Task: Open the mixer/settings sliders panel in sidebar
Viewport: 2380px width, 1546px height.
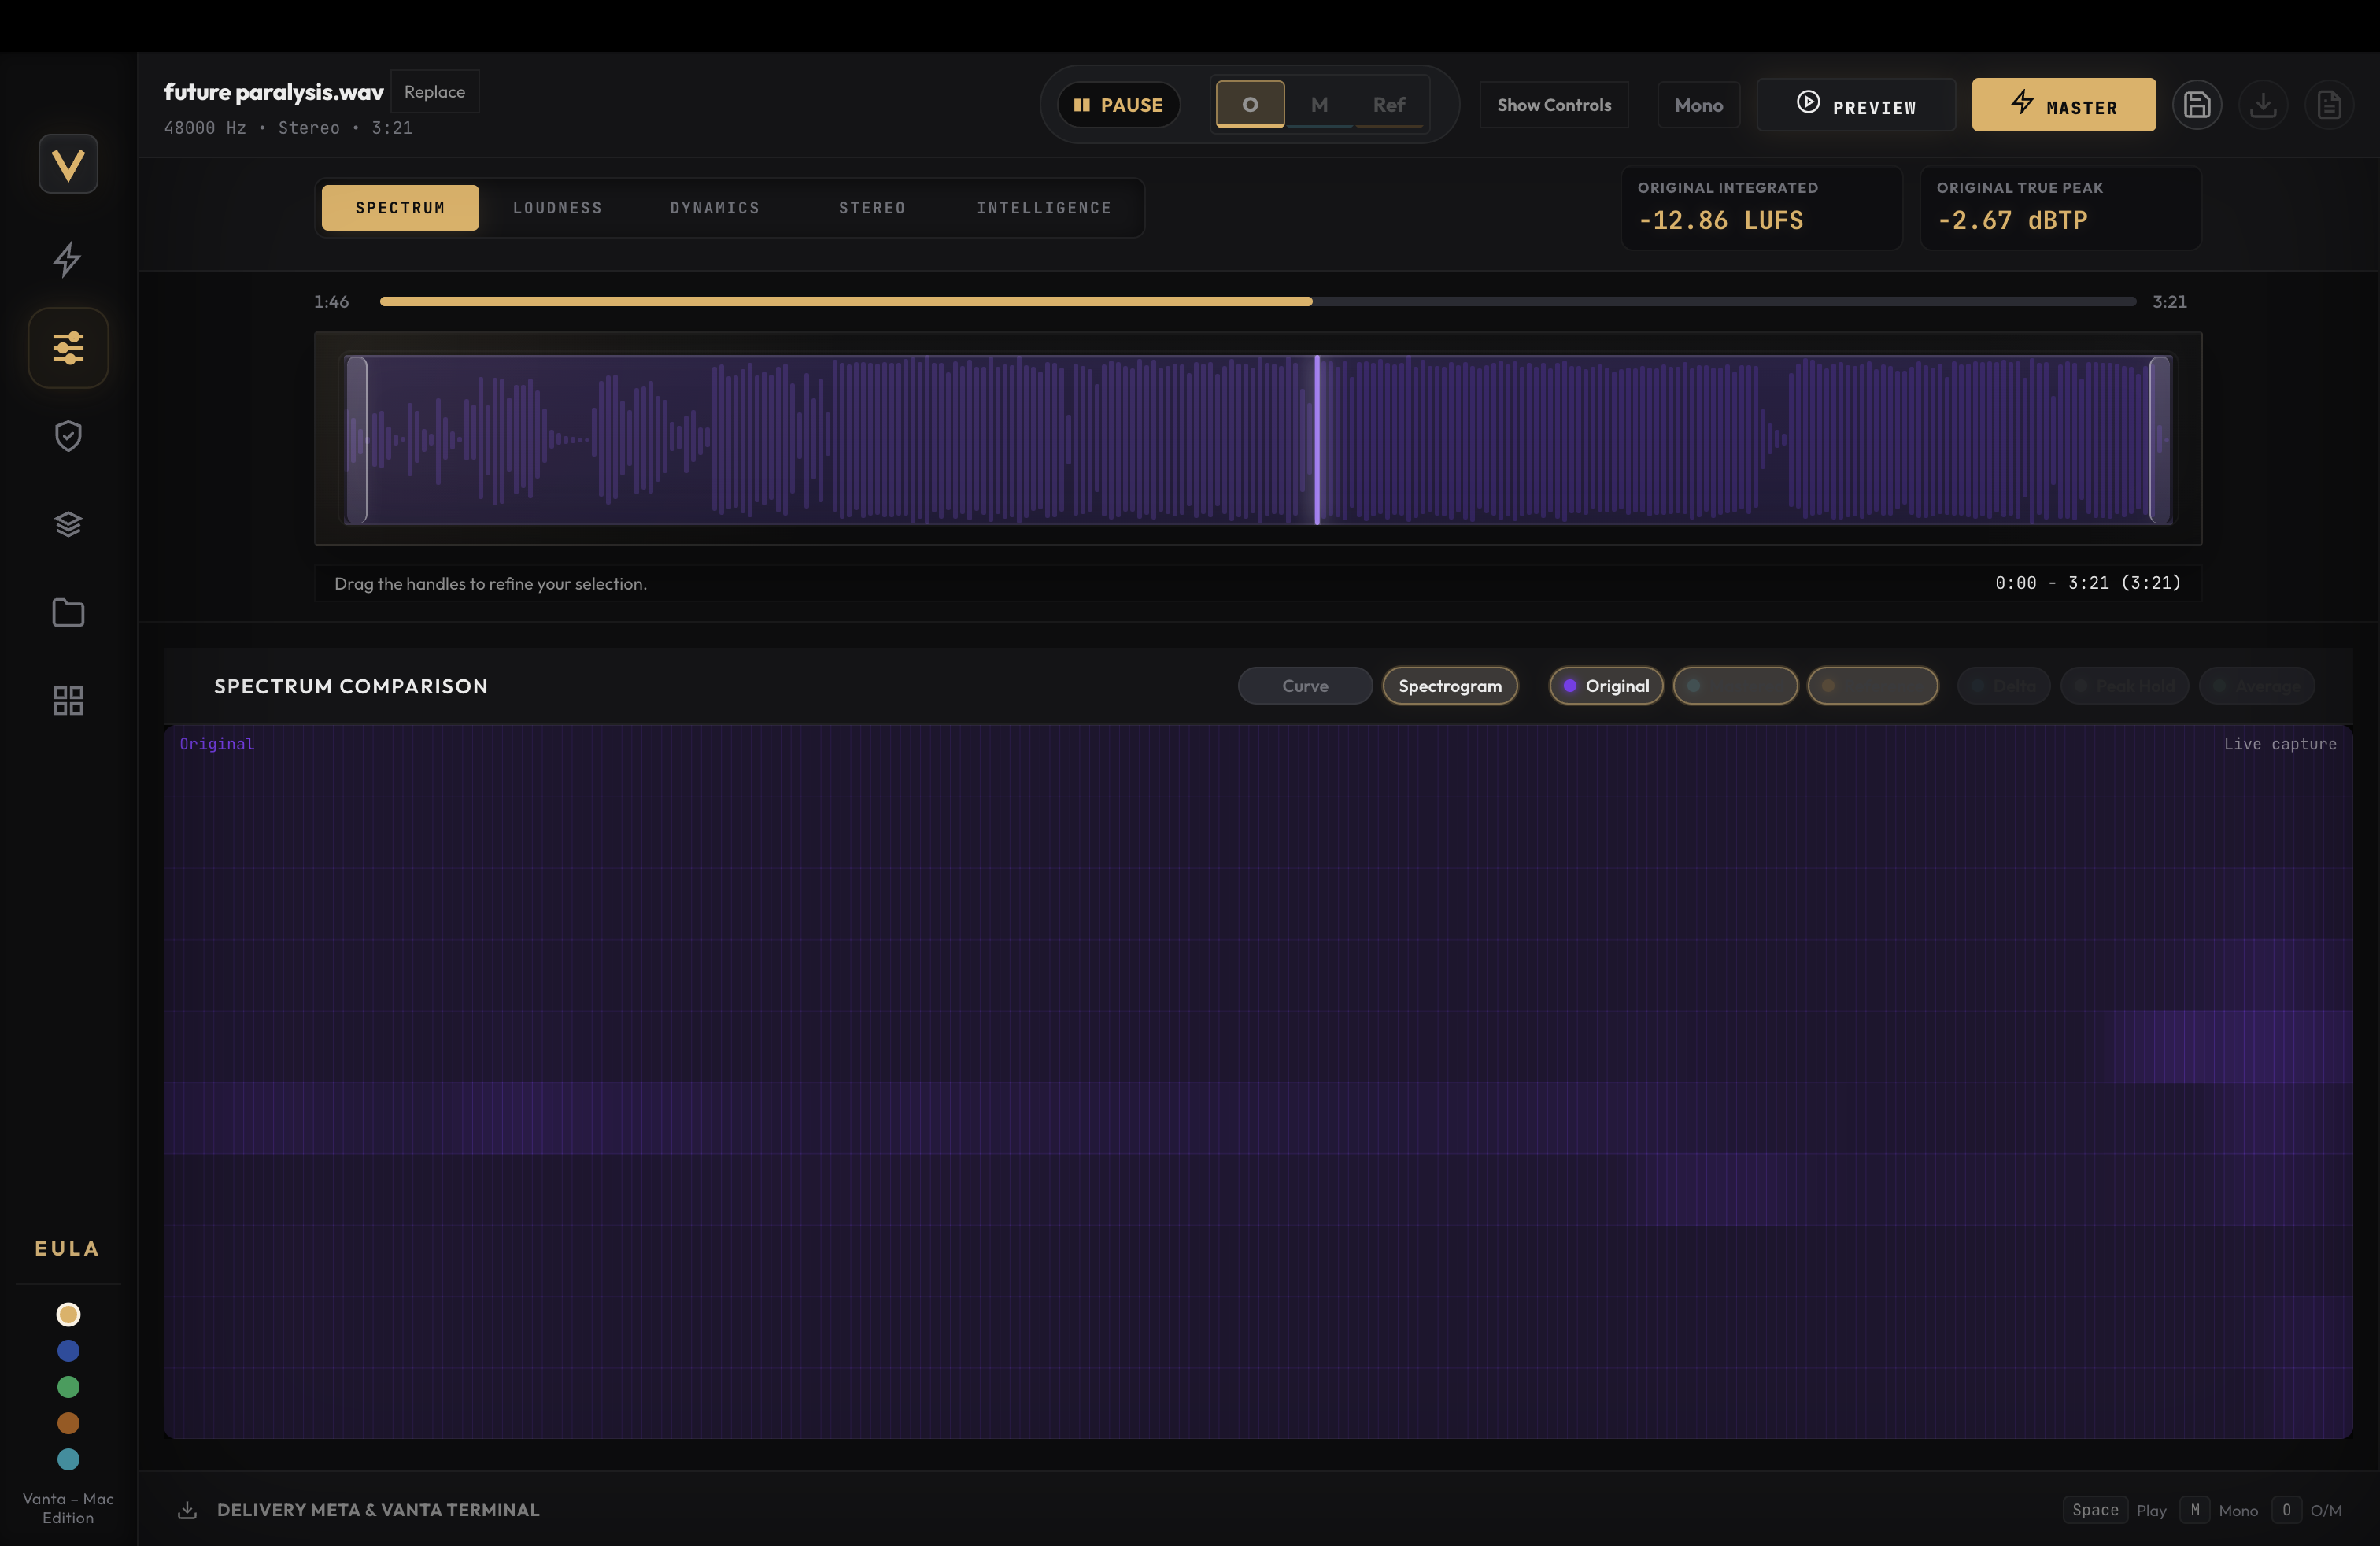Action: [x=67, y=347]
